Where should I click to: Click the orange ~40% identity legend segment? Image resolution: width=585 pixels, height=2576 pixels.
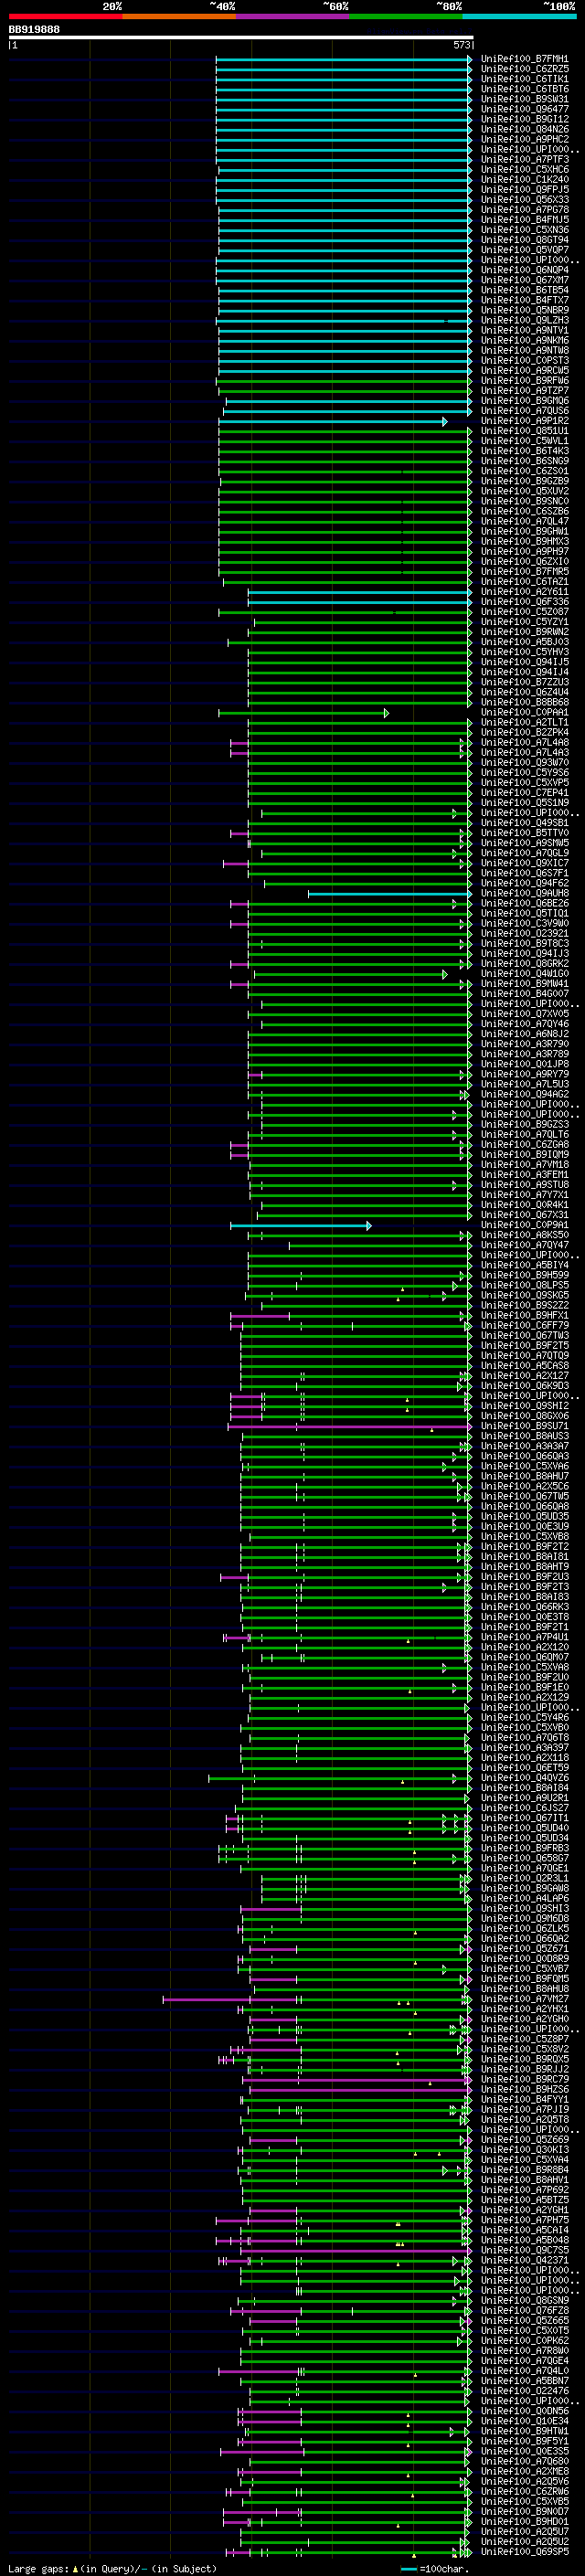tap(179, 16)
